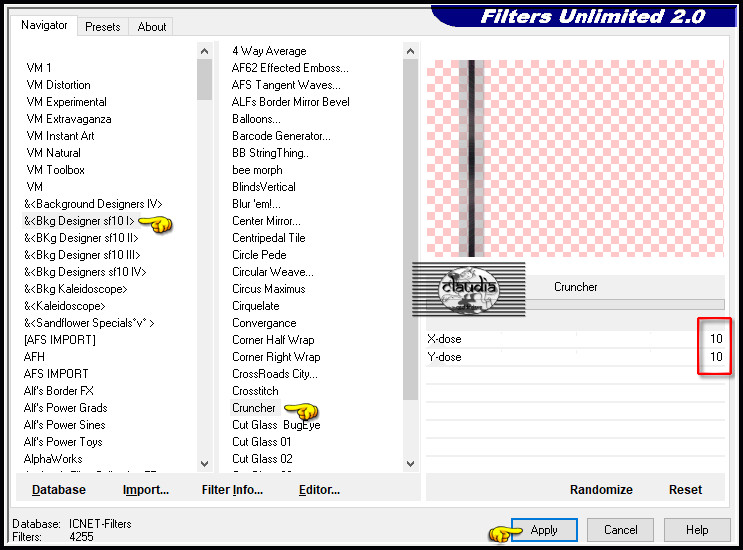
Task: Click Import... button
Action: point(145,489)
